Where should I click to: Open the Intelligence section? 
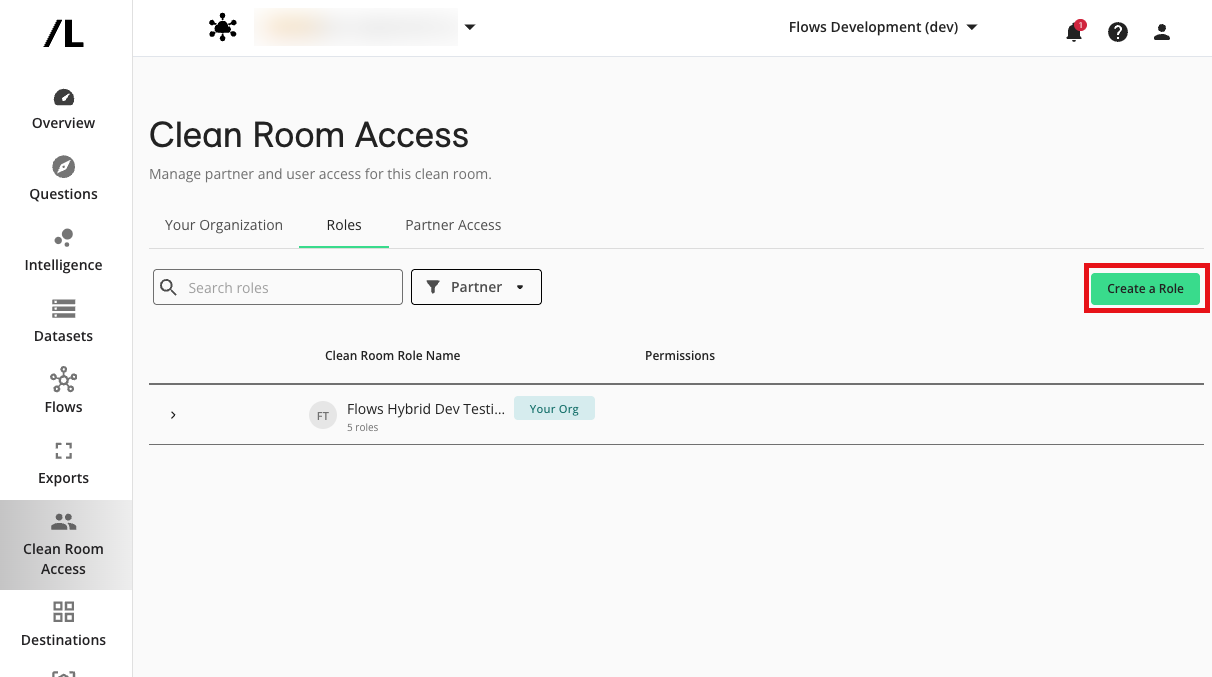pyautogui.click(x=64, y=251)
